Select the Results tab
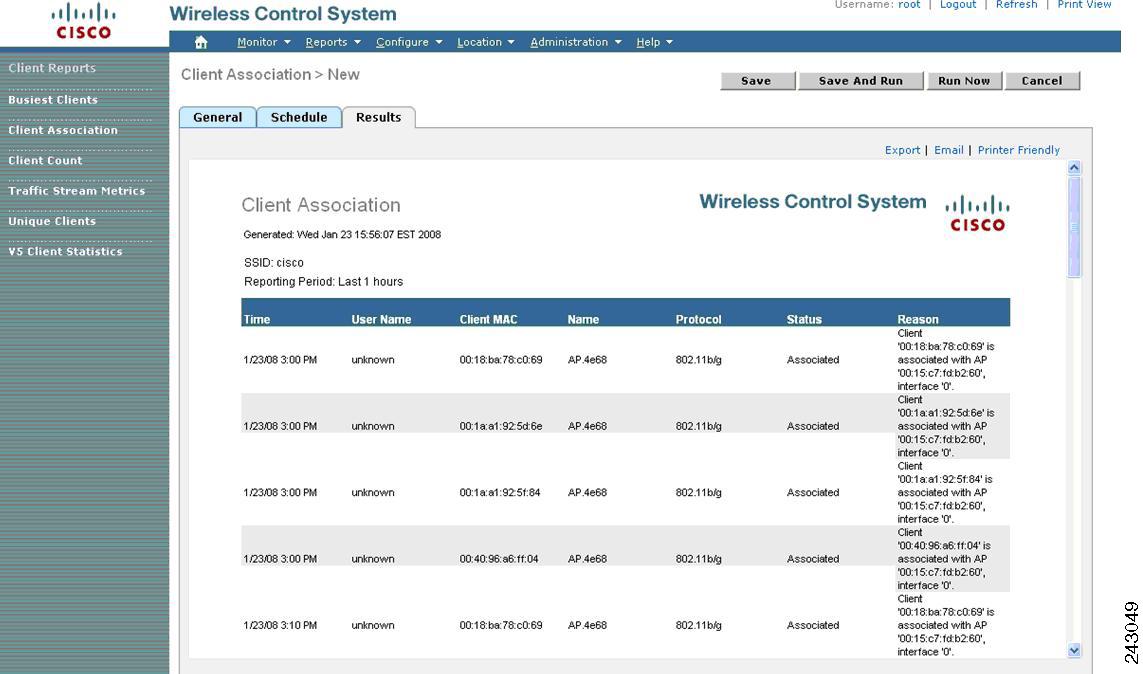This screenshot has height=674, width=1143. tap(378, 117)
